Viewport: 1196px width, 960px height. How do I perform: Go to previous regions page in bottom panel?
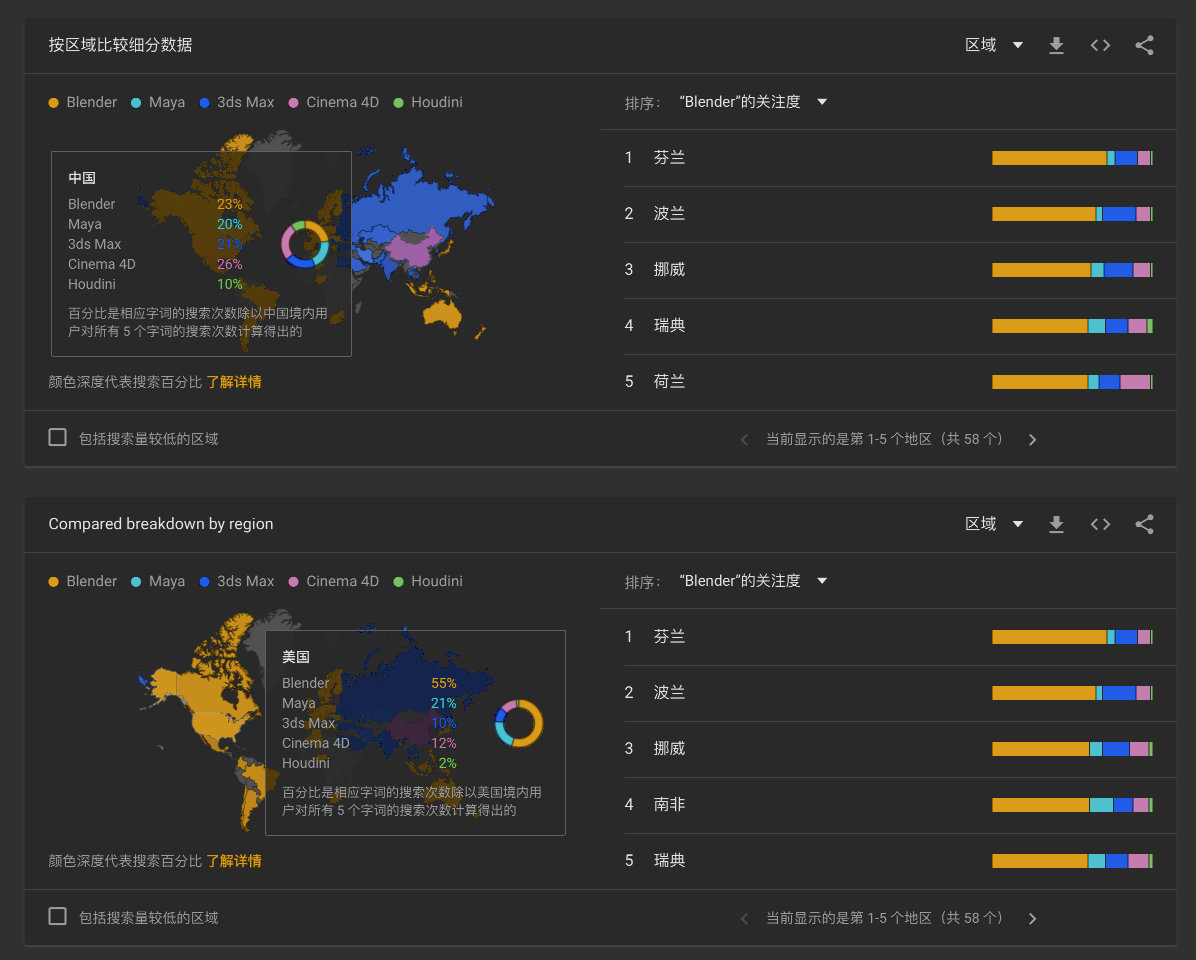(744, 918)
